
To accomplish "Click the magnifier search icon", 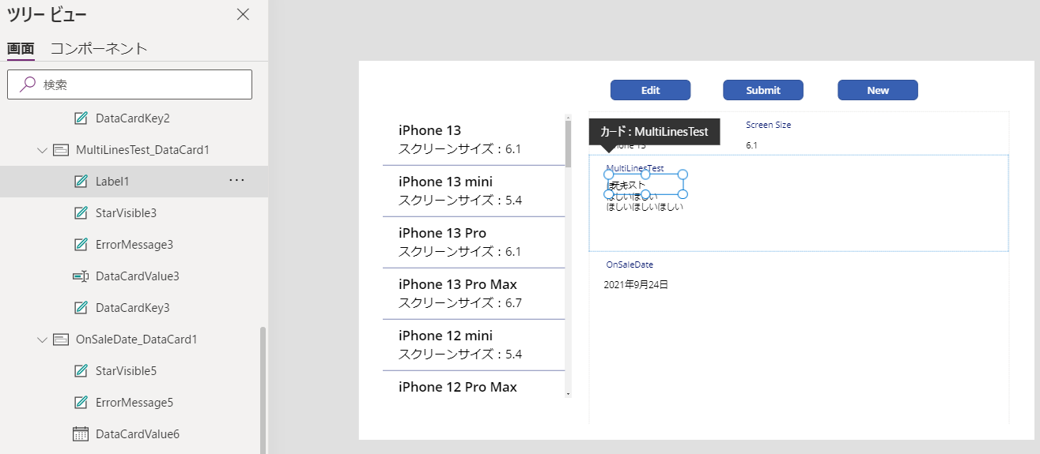I will click(28, 84).
